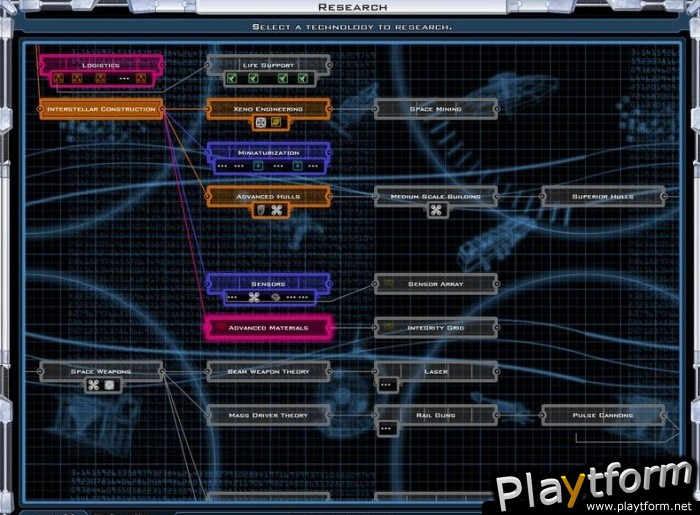
Task: Click the rightmost orange icon under Logistics
Action: tap(141, 79)
